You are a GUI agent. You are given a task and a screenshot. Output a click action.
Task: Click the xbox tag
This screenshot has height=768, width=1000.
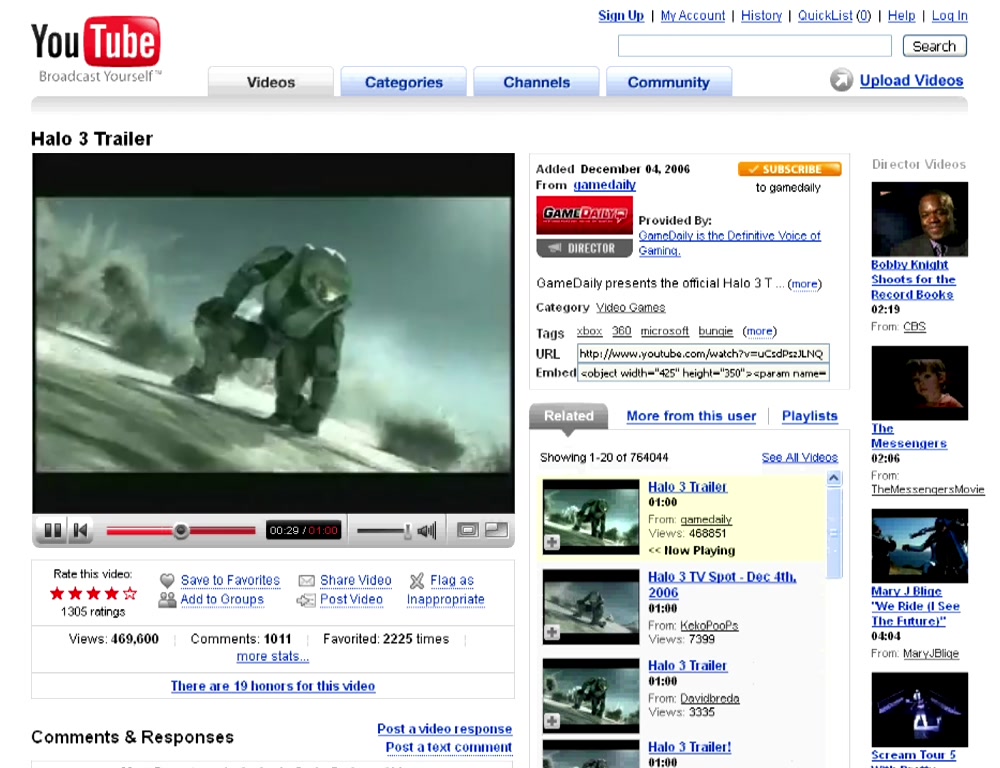click(589, 331)
